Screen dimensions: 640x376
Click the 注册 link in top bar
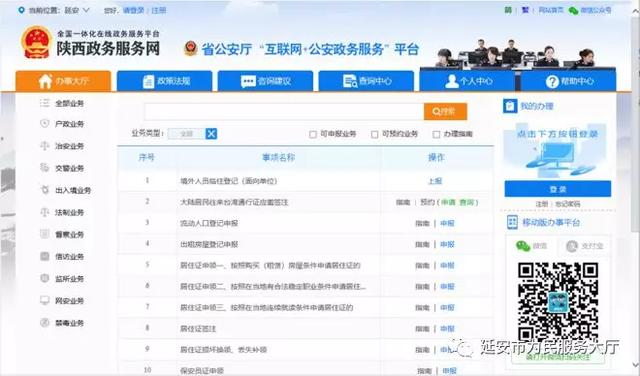click(x=159, y=11)
